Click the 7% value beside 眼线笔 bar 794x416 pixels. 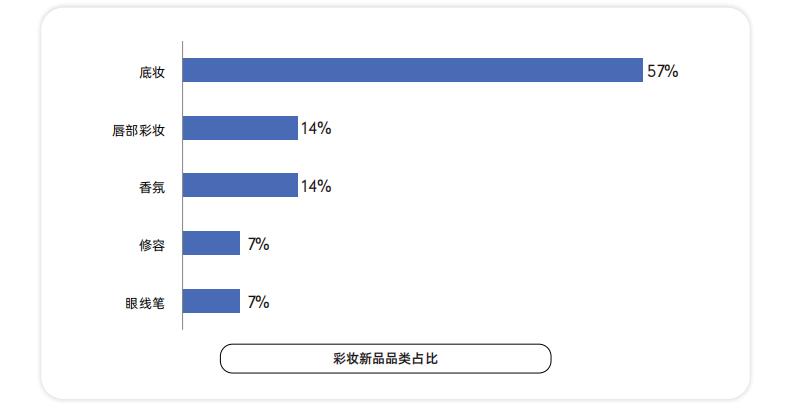[258, 301]
